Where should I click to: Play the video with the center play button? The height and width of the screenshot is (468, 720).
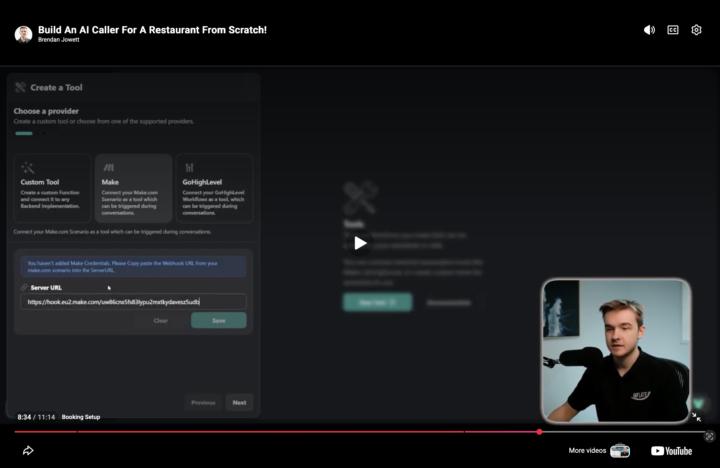coord(360,243)
